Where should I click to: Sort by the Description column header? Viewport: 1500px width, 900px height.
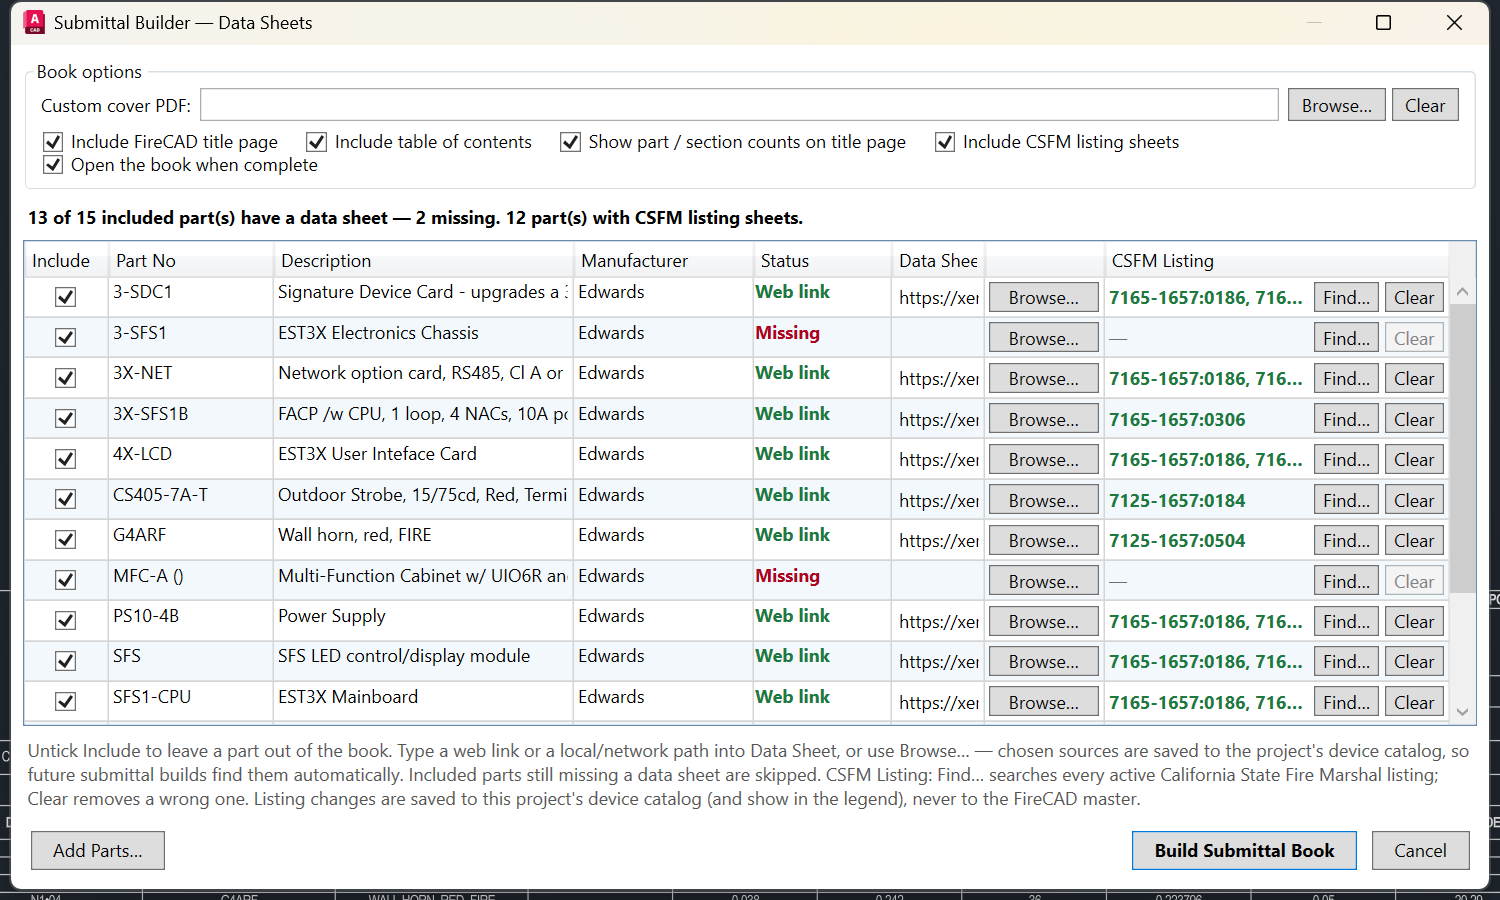(423, 261)
